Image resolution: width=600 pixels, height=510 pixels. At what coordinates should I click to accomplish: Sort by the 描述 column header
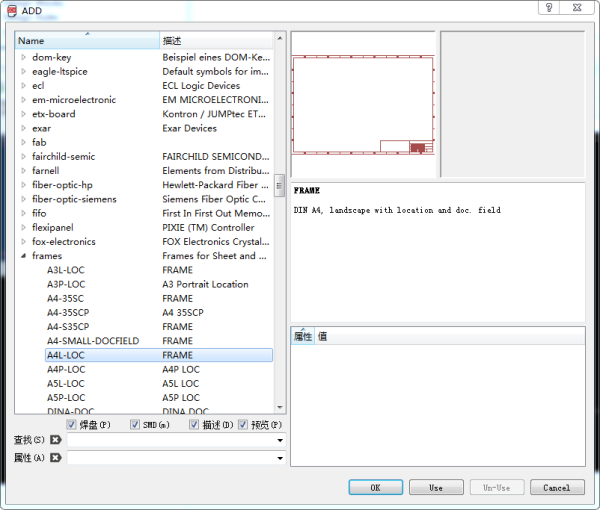pyautogui.click(x=216, y=40)
